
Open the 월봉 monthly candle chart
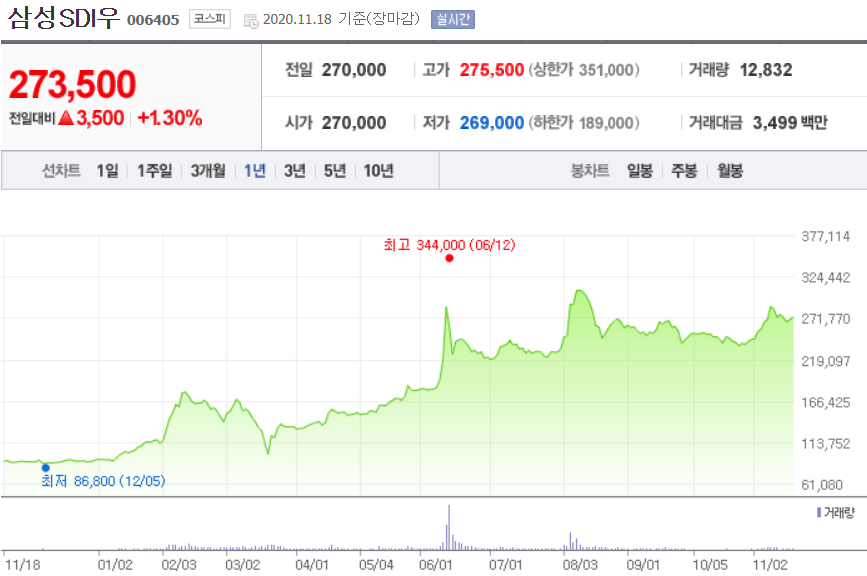[730, 171]
